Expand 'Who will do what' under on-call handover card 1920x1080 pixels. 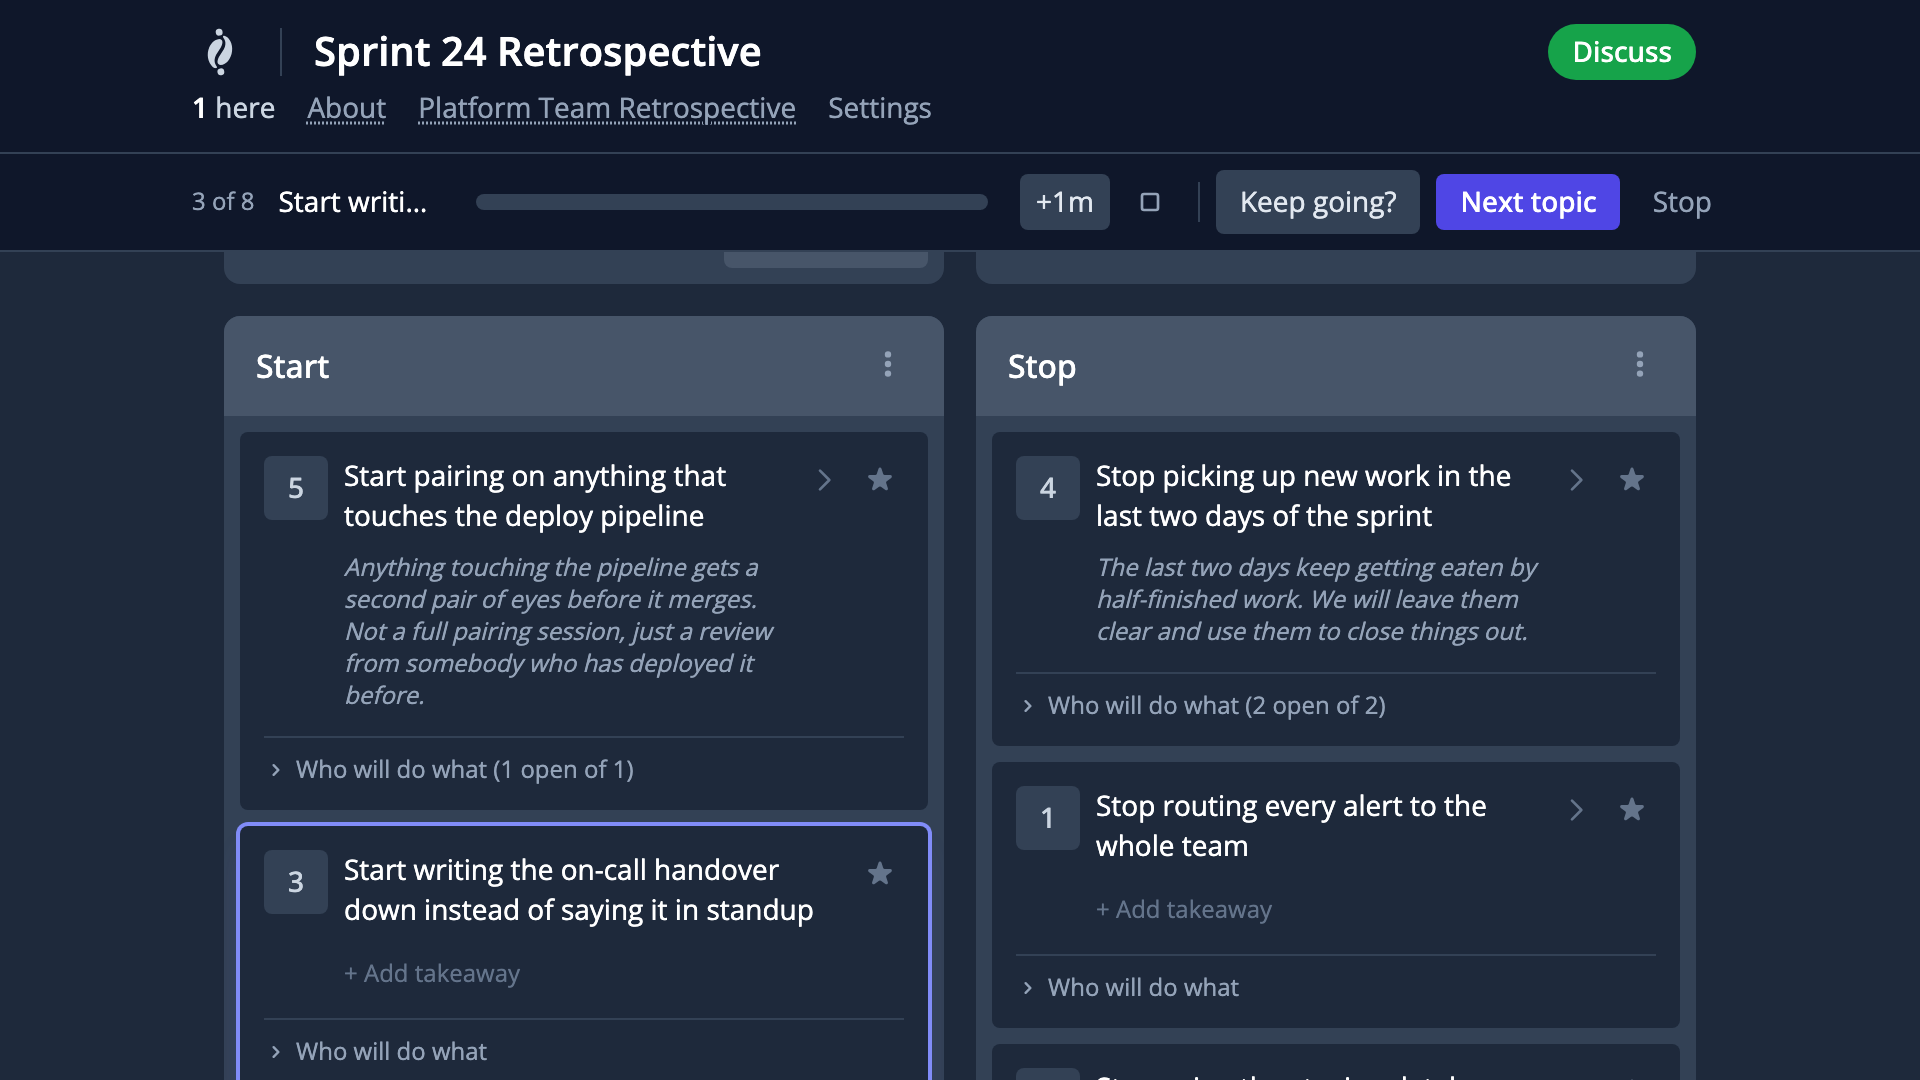pyautogui.click(x=378, y=1052)
